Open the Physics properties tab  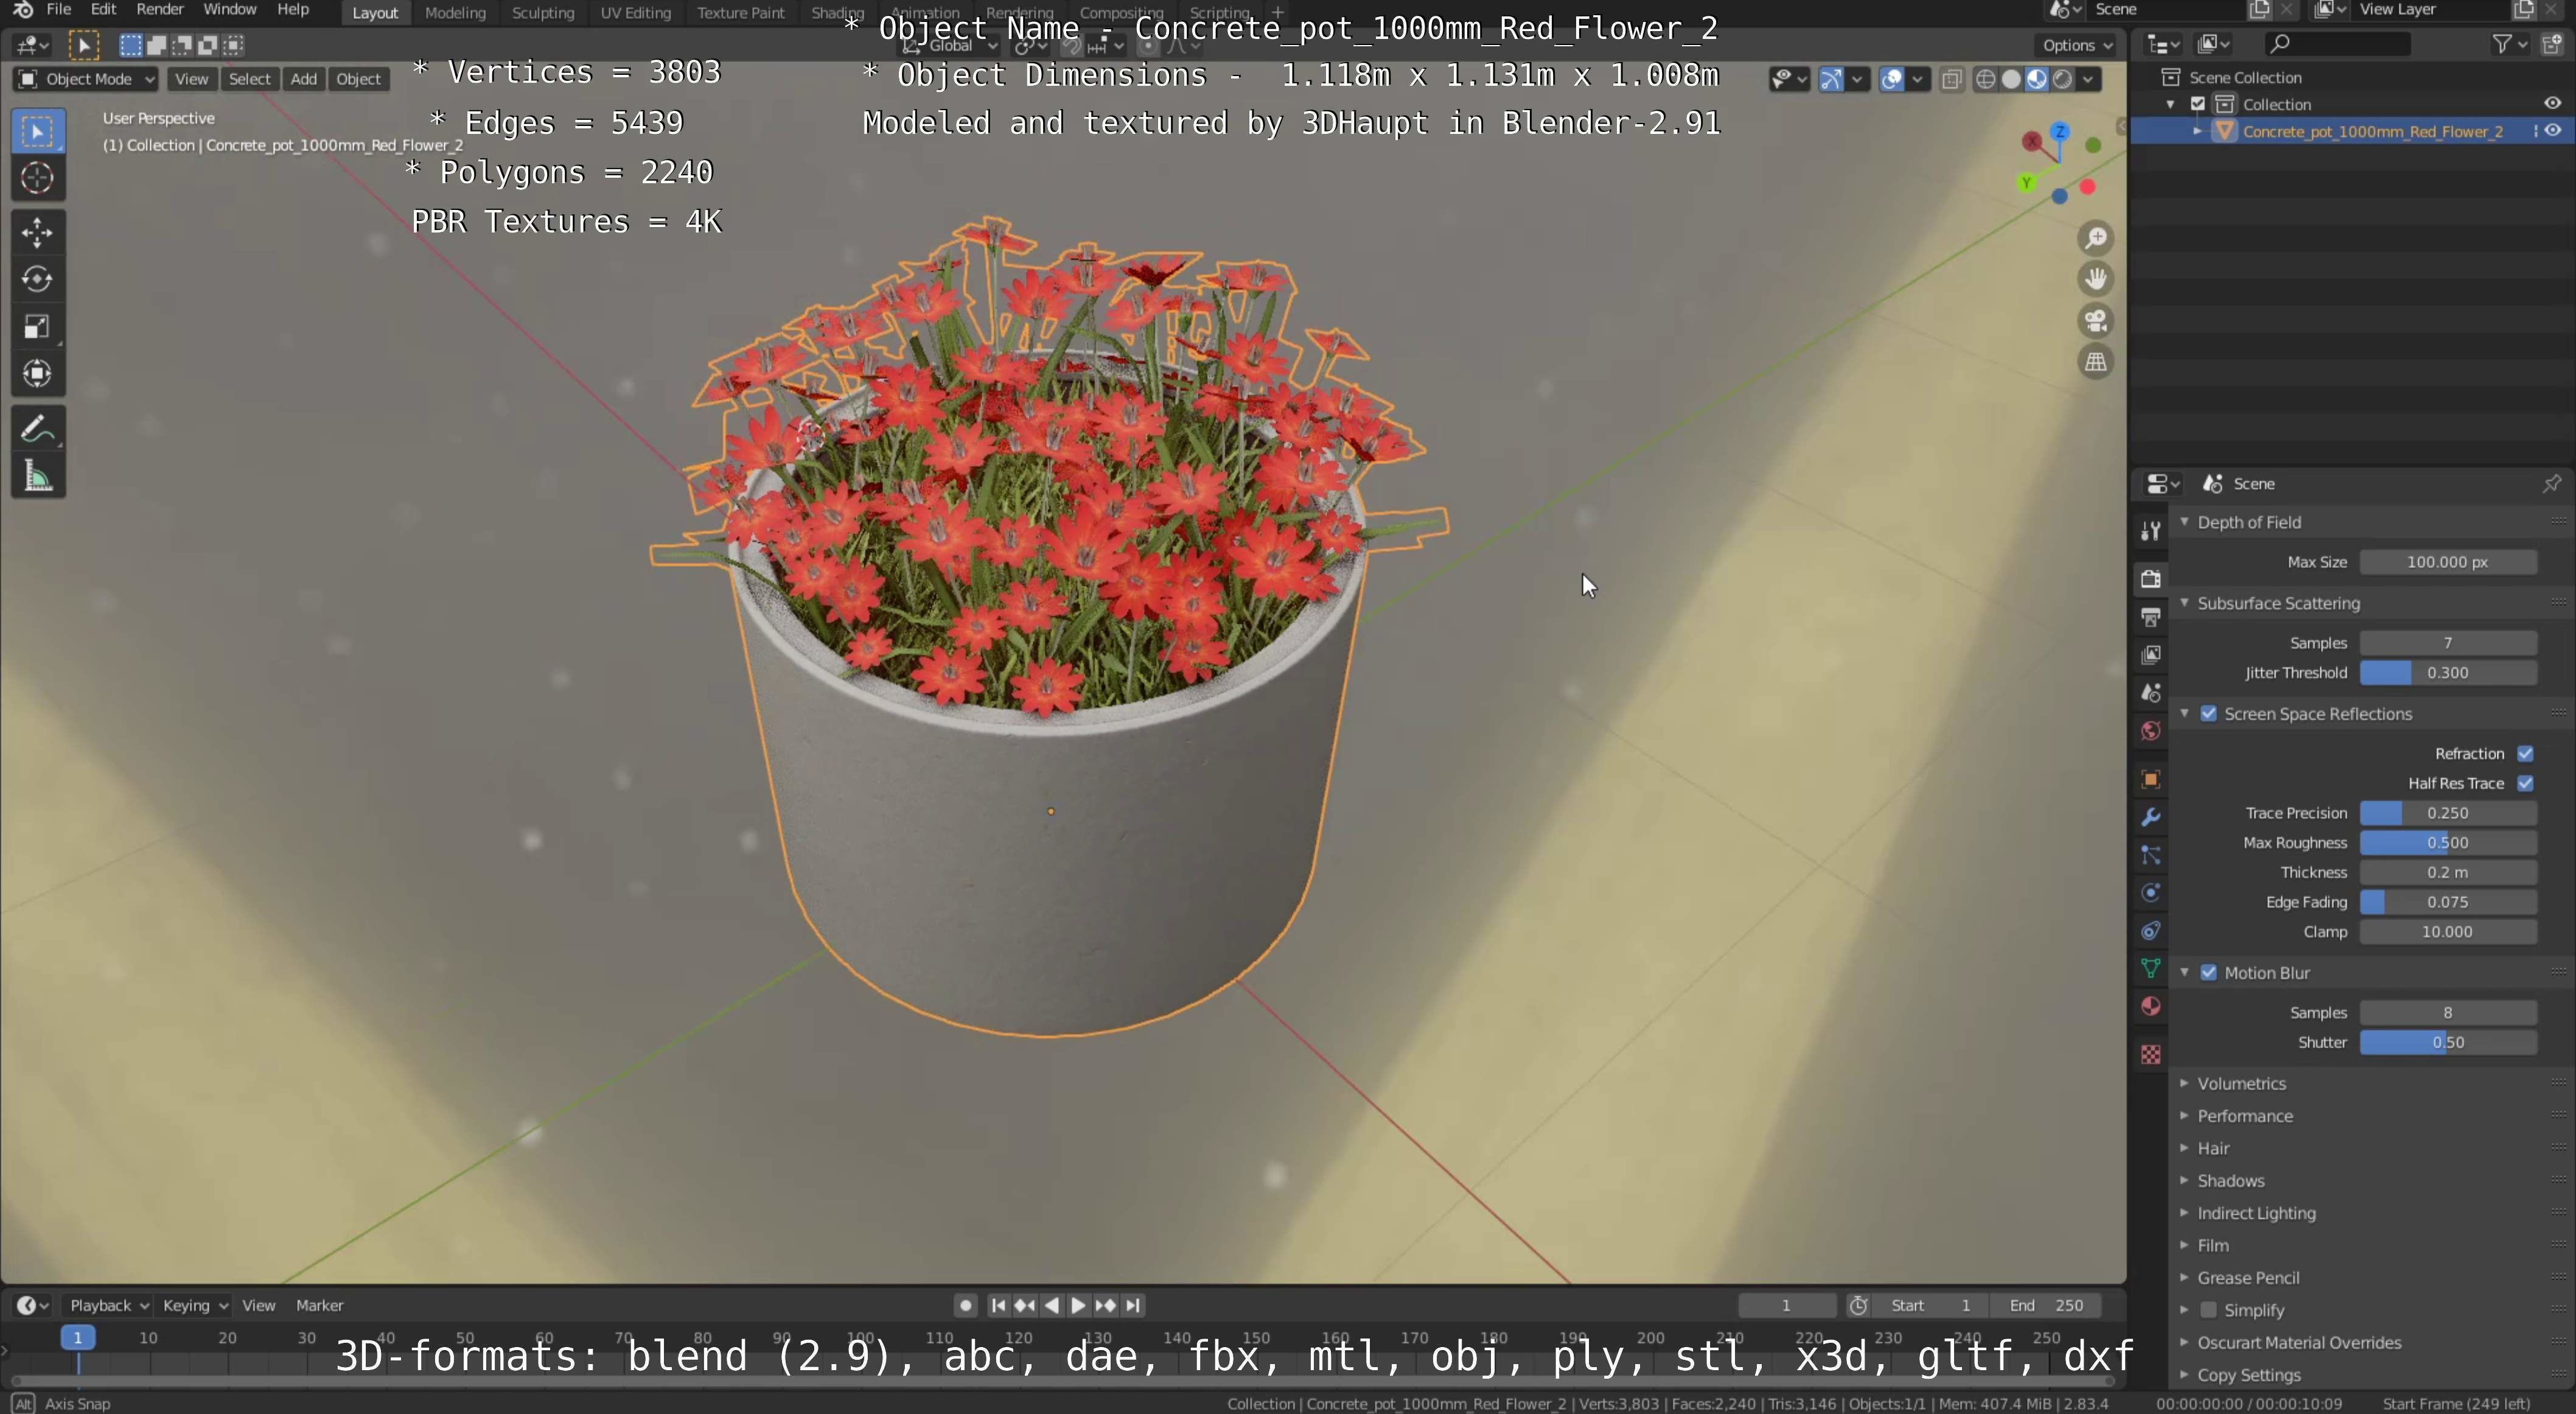tap(2150, 893)
